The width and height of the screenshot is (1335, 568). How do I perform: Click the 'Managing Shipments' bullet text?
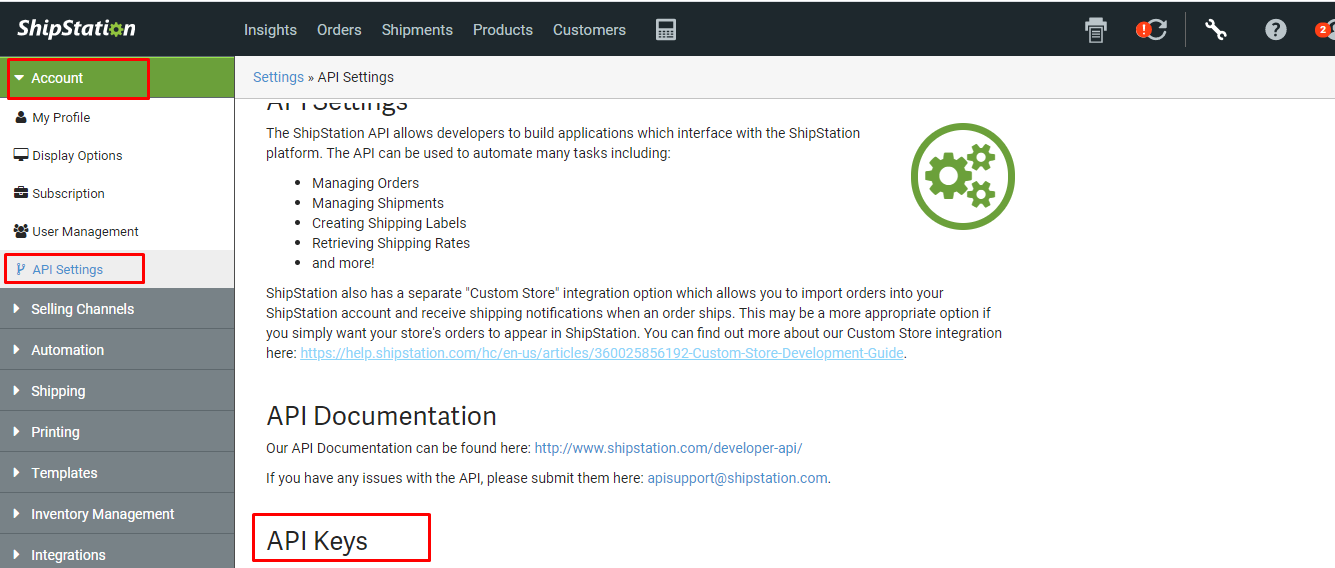point(378,203)
